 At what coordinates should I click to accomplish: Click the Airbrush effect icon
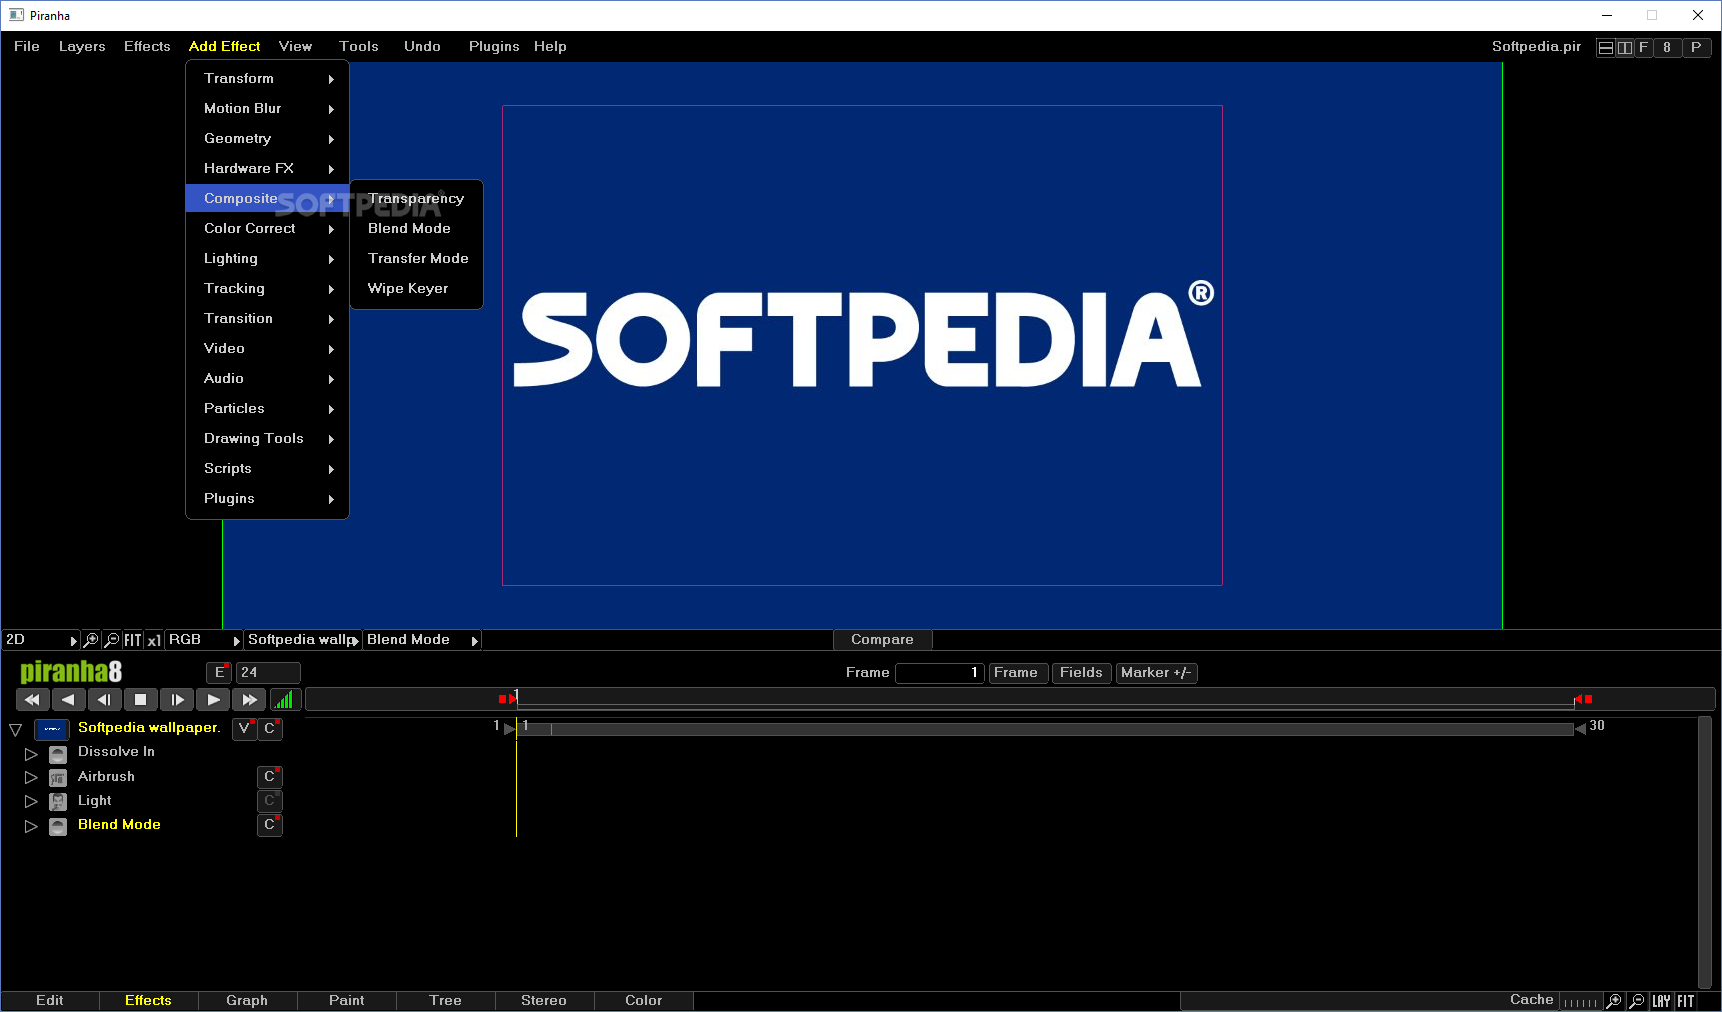tap(58, 778)
